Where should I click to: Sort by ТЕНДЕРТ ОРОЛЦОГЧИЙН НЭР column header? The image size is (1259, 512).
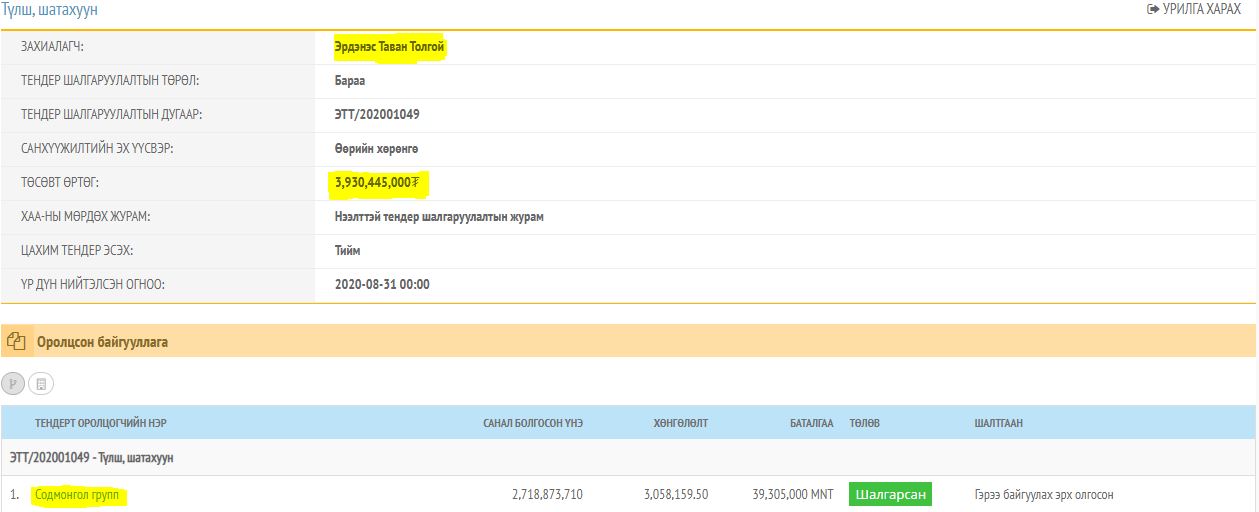pyautogui.click(x=100, y=423)
